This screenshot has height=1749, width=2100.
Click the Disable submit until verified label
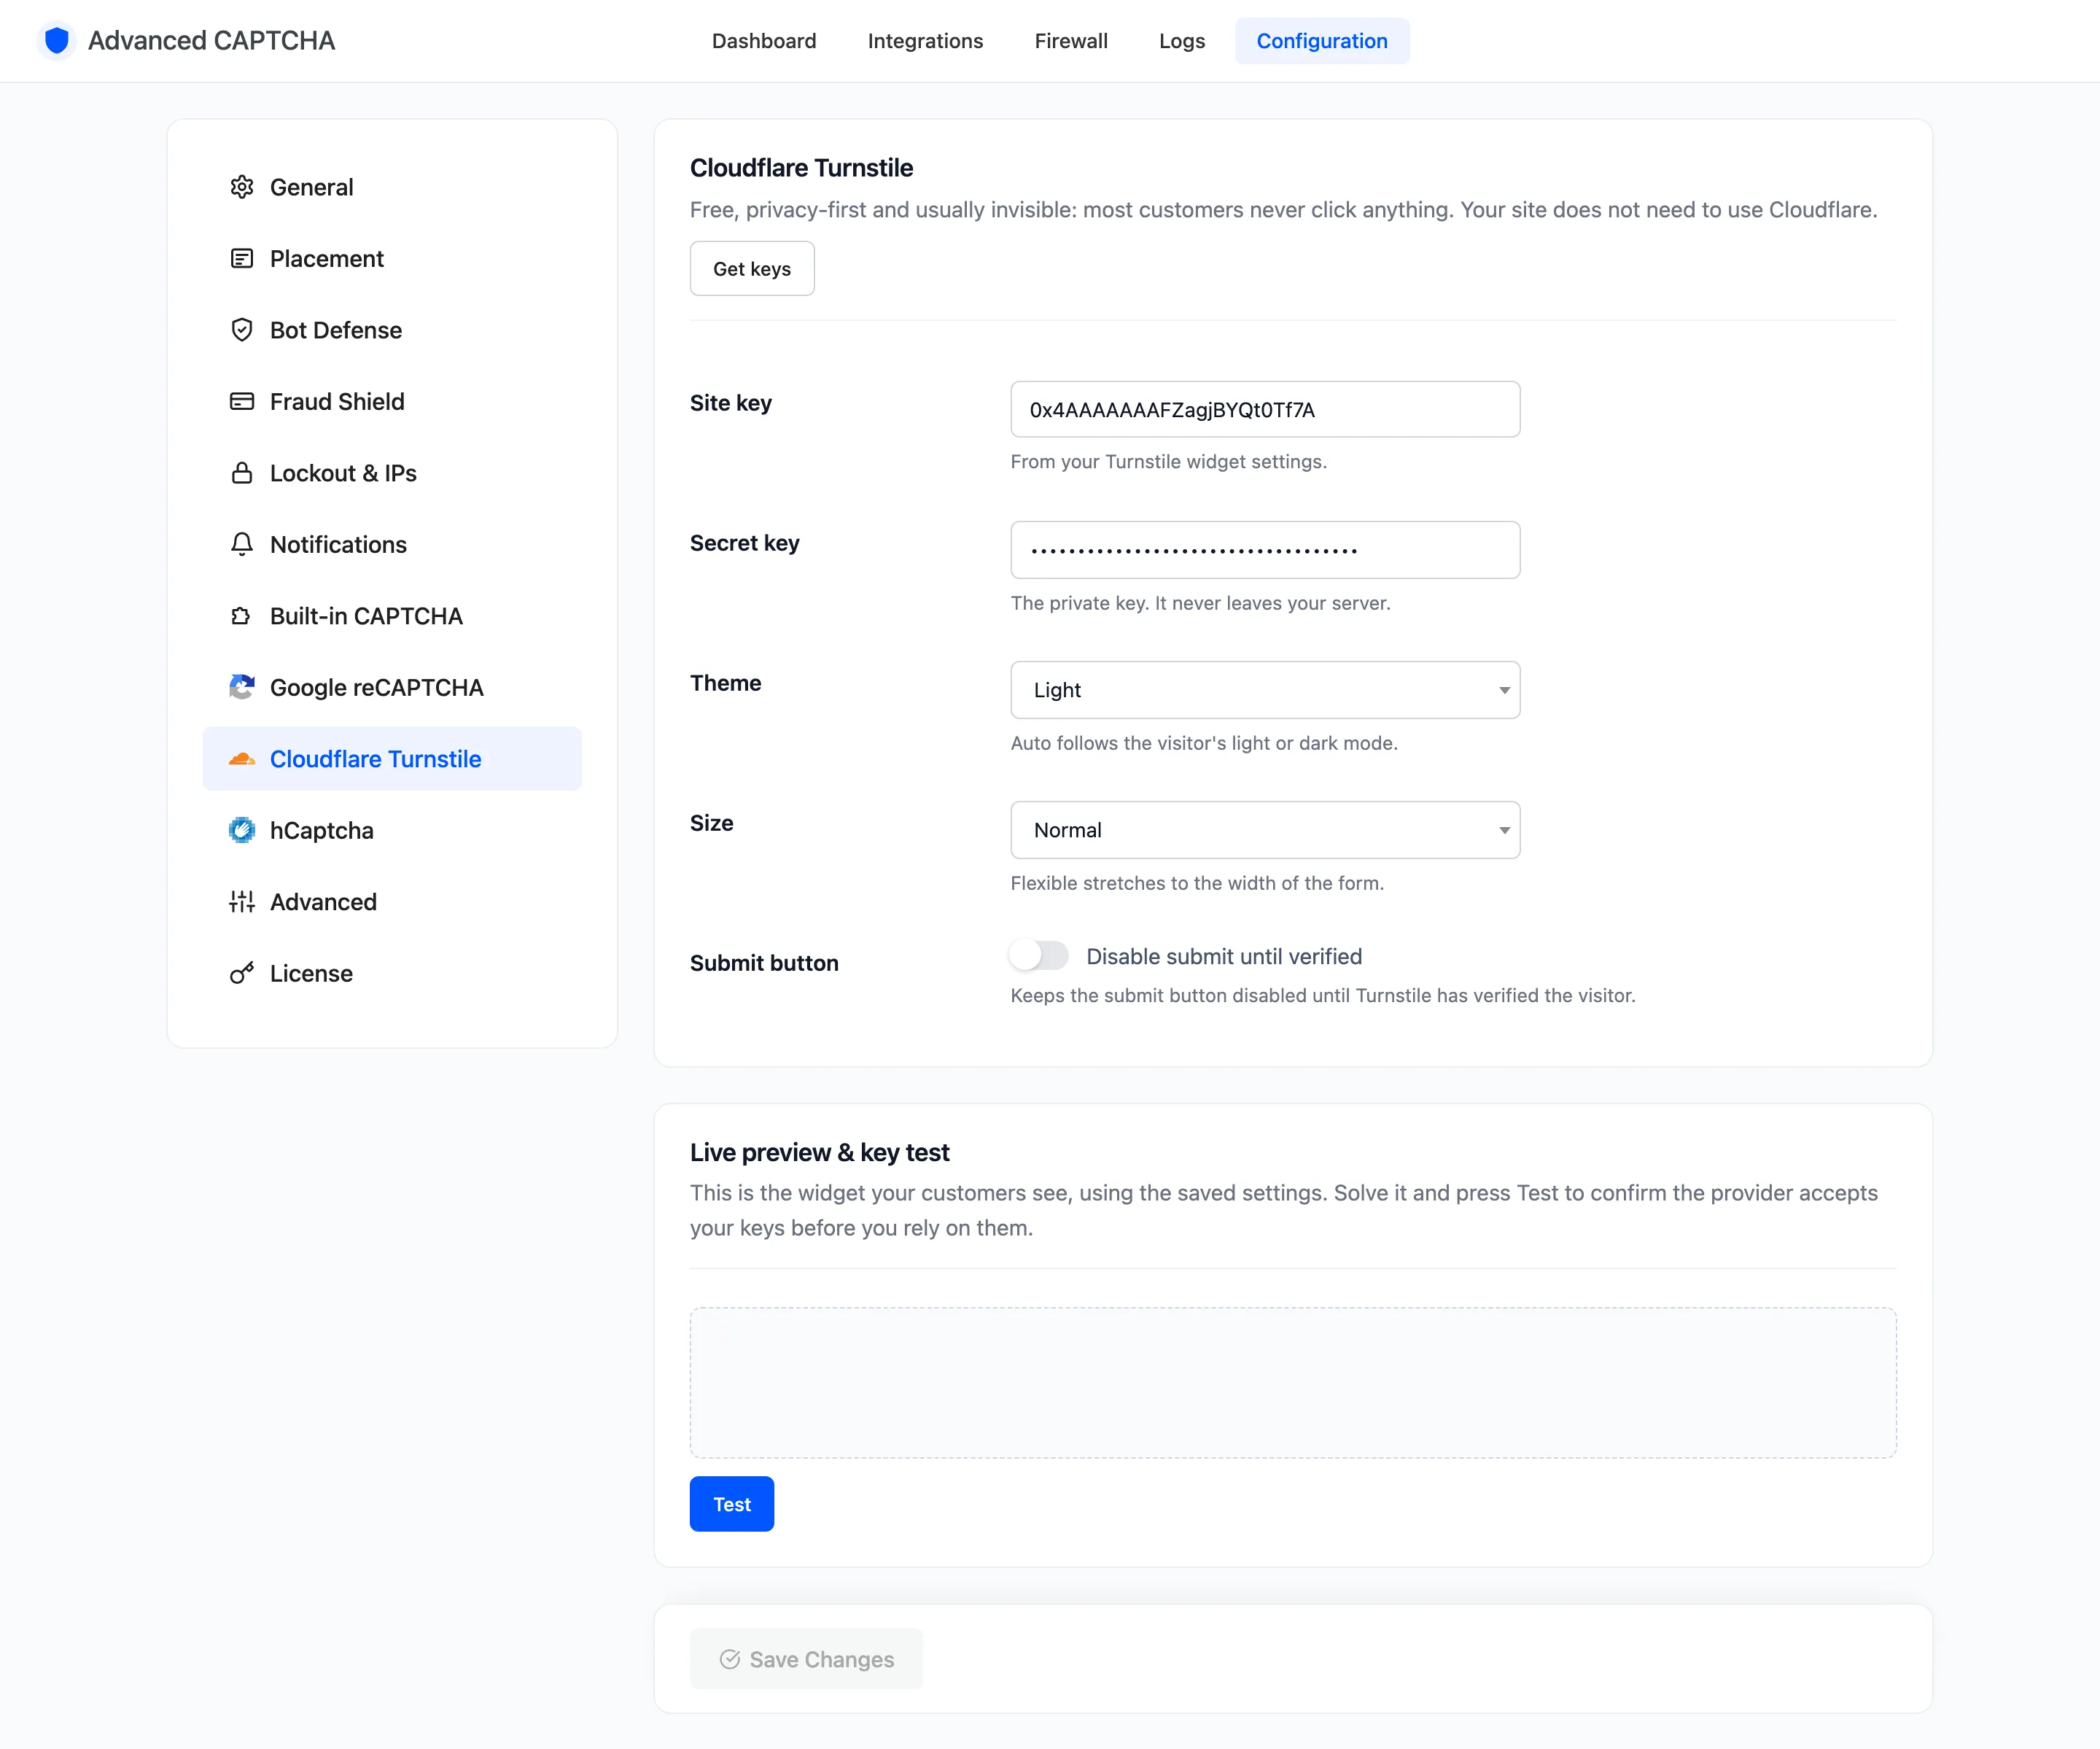pos(1224,956)
